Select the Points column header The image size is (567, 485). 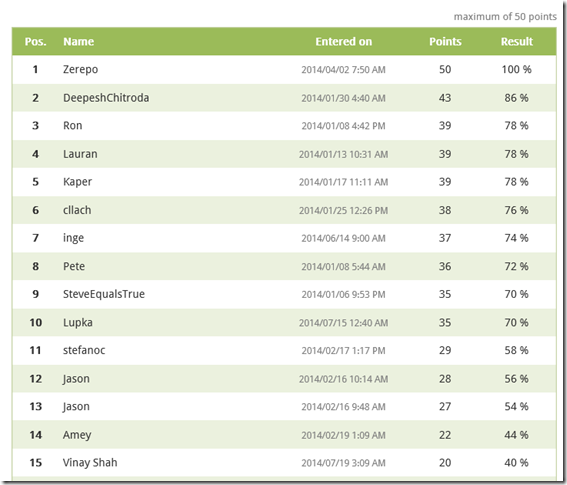(x=445, y=42)
